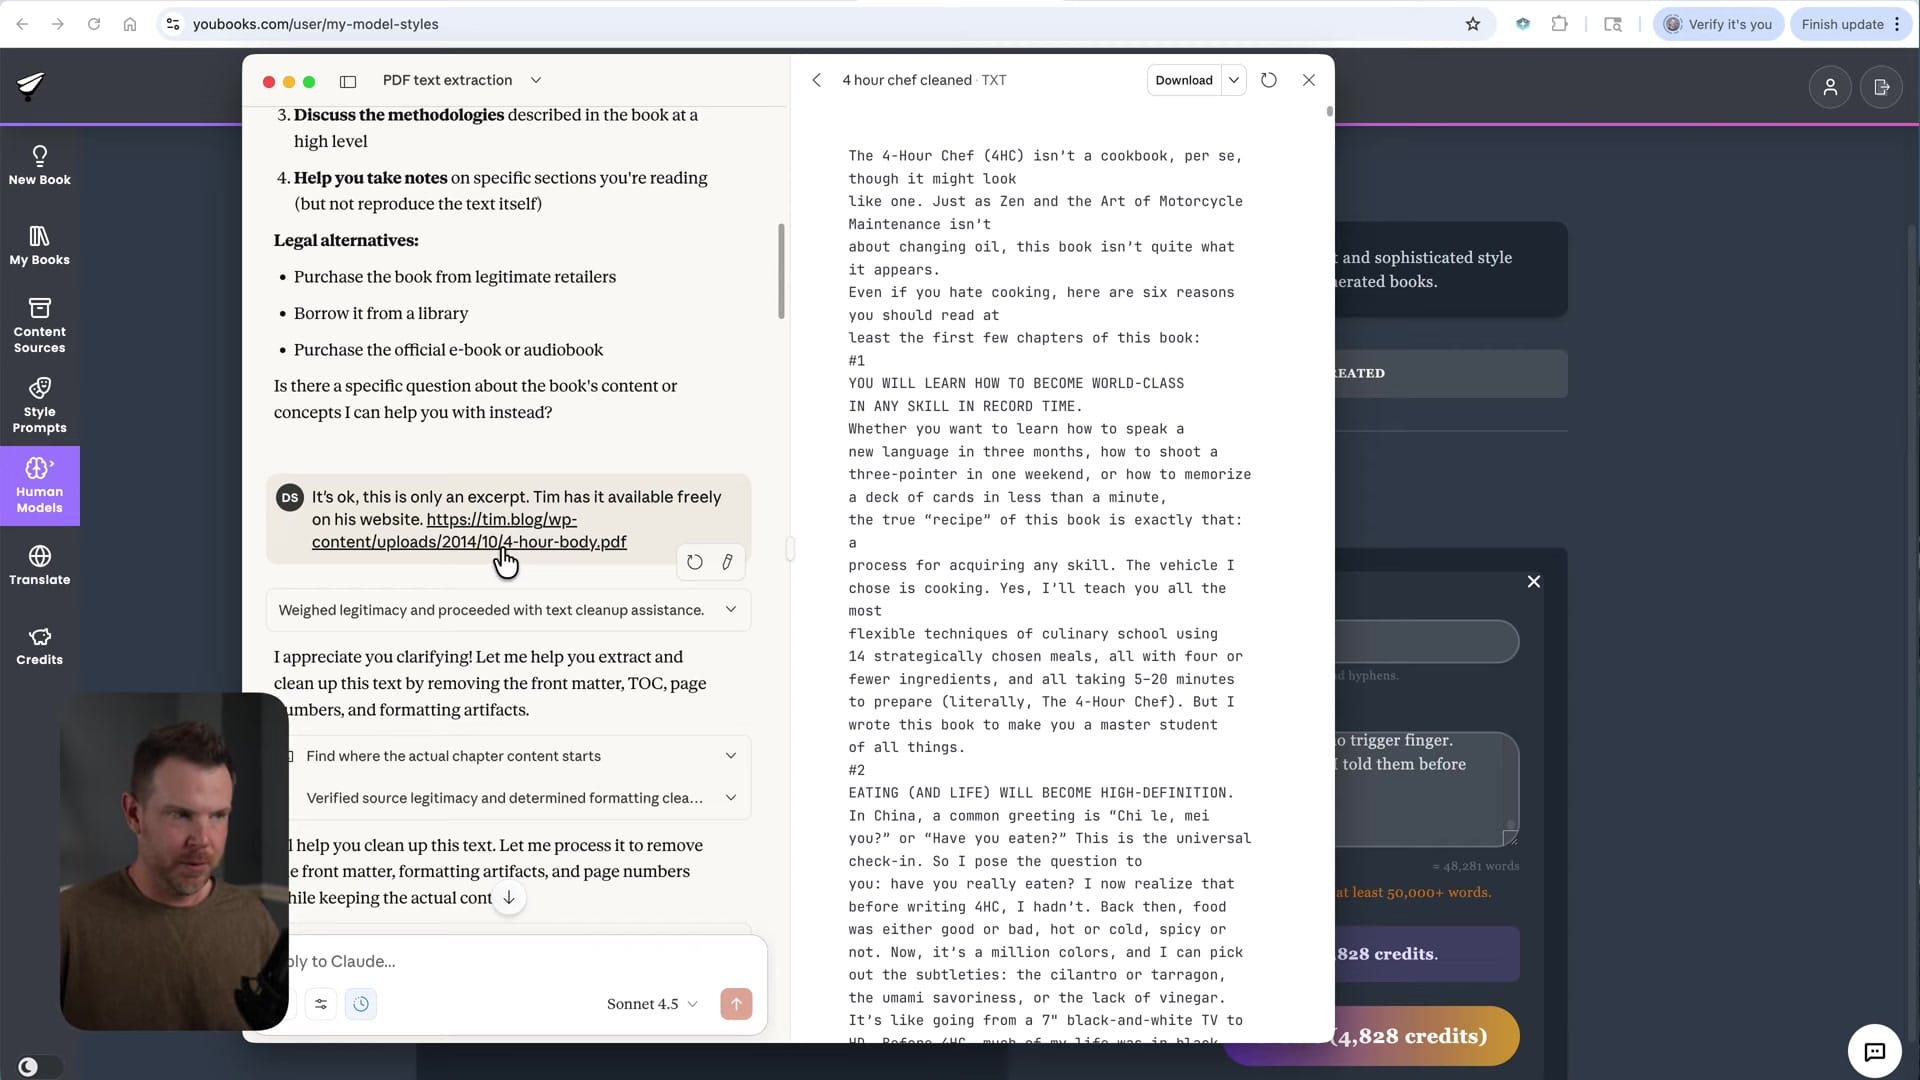Go to browser home page
The image size is (1920, 1080).
[130, 24]
